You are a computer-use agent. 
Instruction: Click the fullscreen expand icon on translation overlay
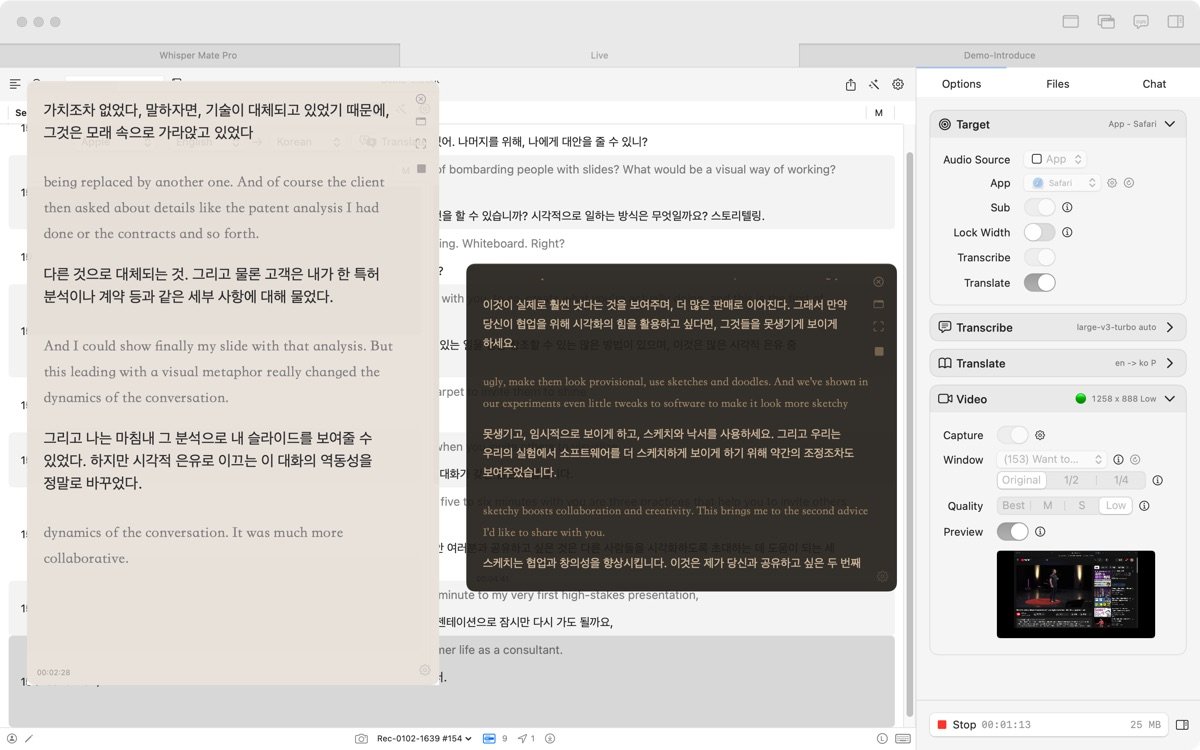tap(880, 327)
